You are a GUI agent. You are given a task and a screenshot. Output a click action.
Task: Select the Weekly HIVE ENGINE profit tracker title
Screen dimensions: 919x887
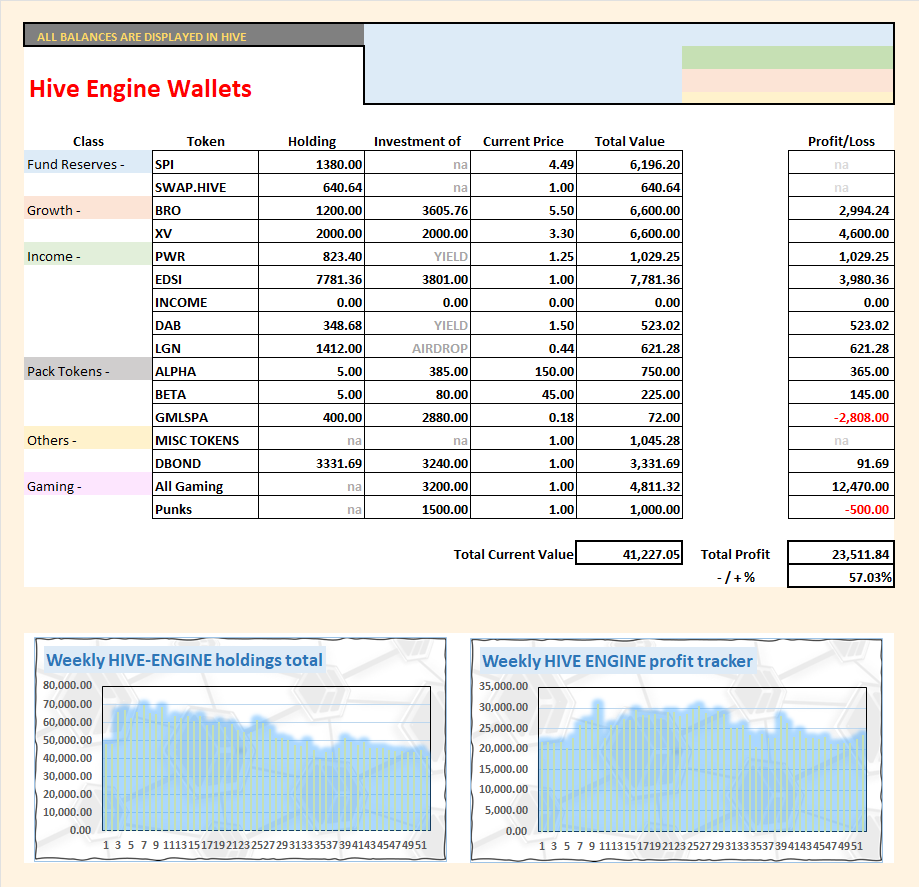[617, 661]
